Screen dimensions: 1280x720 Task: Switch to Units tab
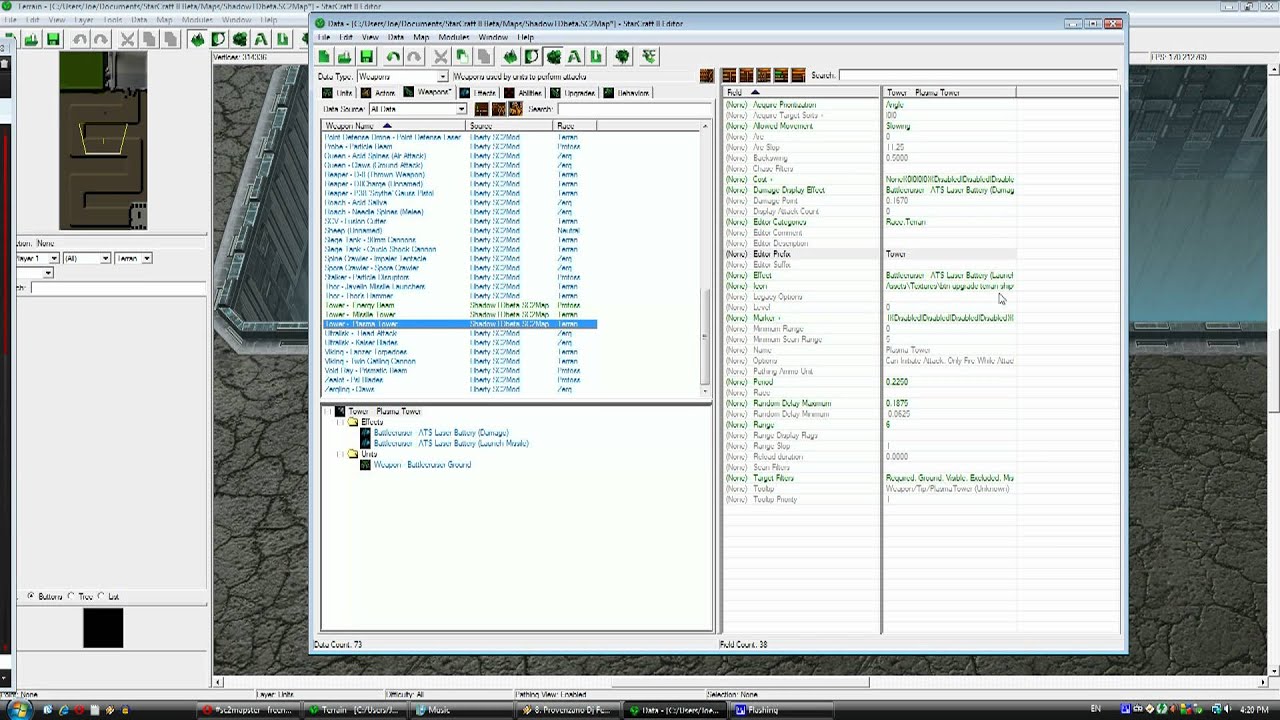pos(337,93)
